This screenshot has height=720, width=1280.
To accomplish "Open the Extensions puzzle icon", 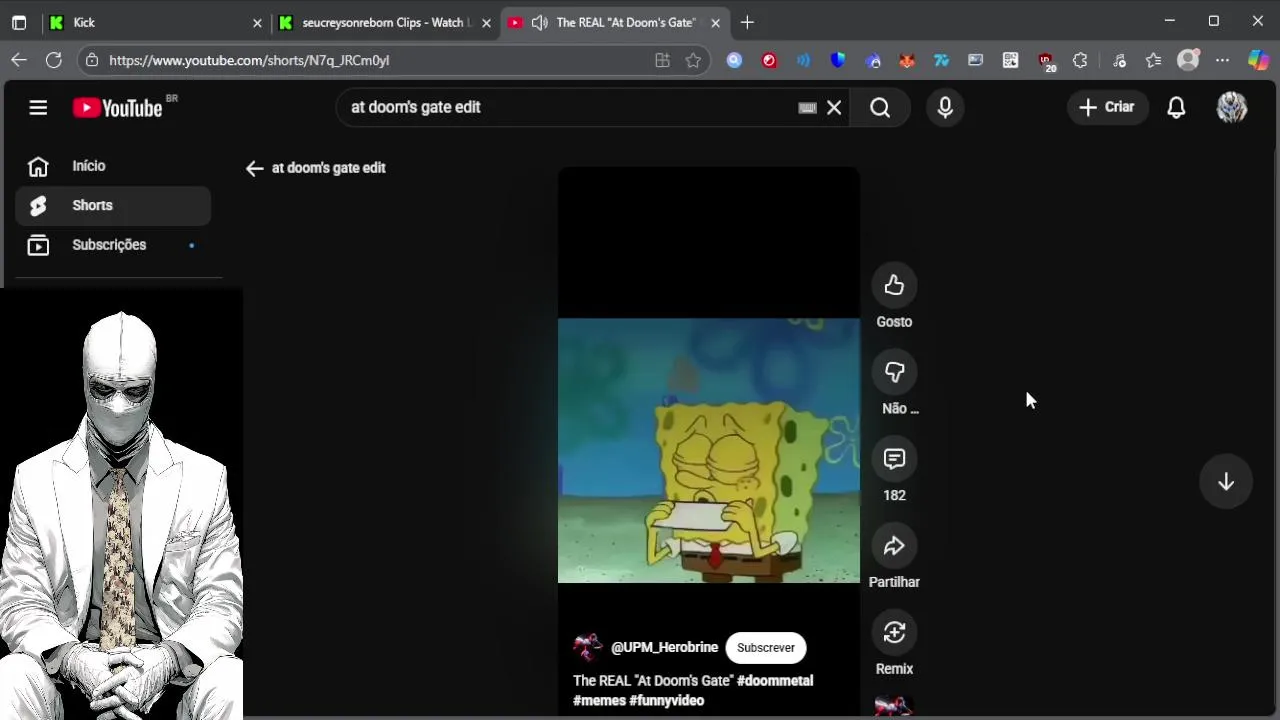I will click(x=1080, y=60).
